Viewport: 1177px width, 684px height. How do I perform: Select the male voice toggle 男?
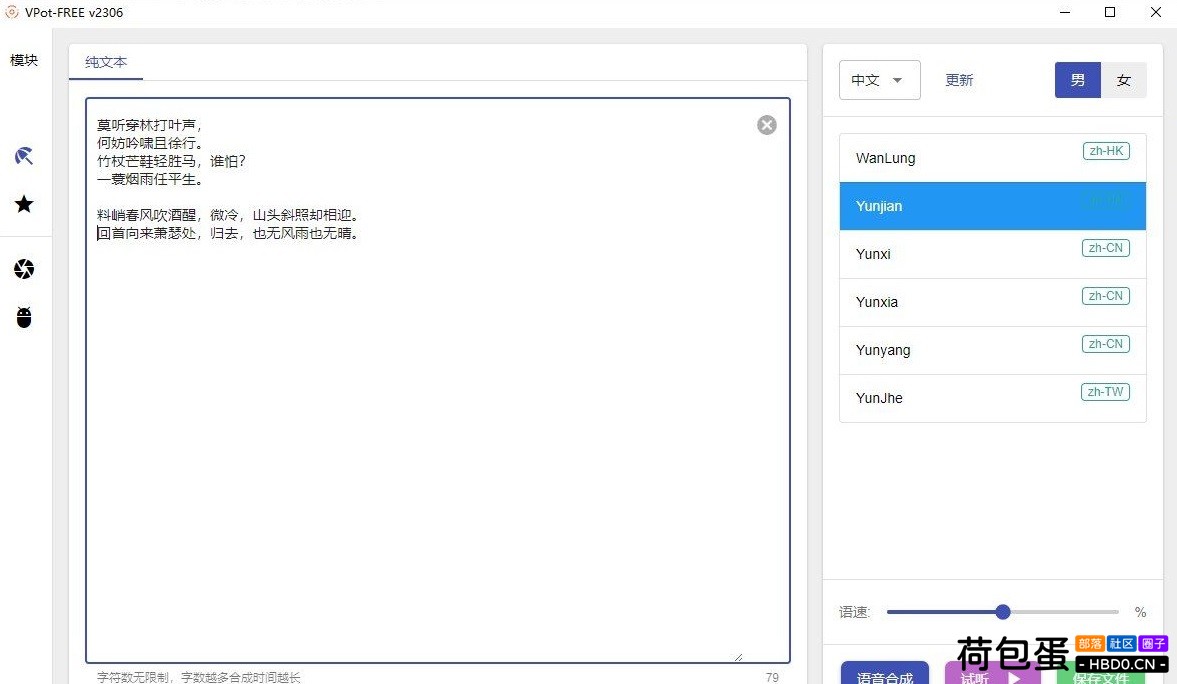coord(1078,80)
